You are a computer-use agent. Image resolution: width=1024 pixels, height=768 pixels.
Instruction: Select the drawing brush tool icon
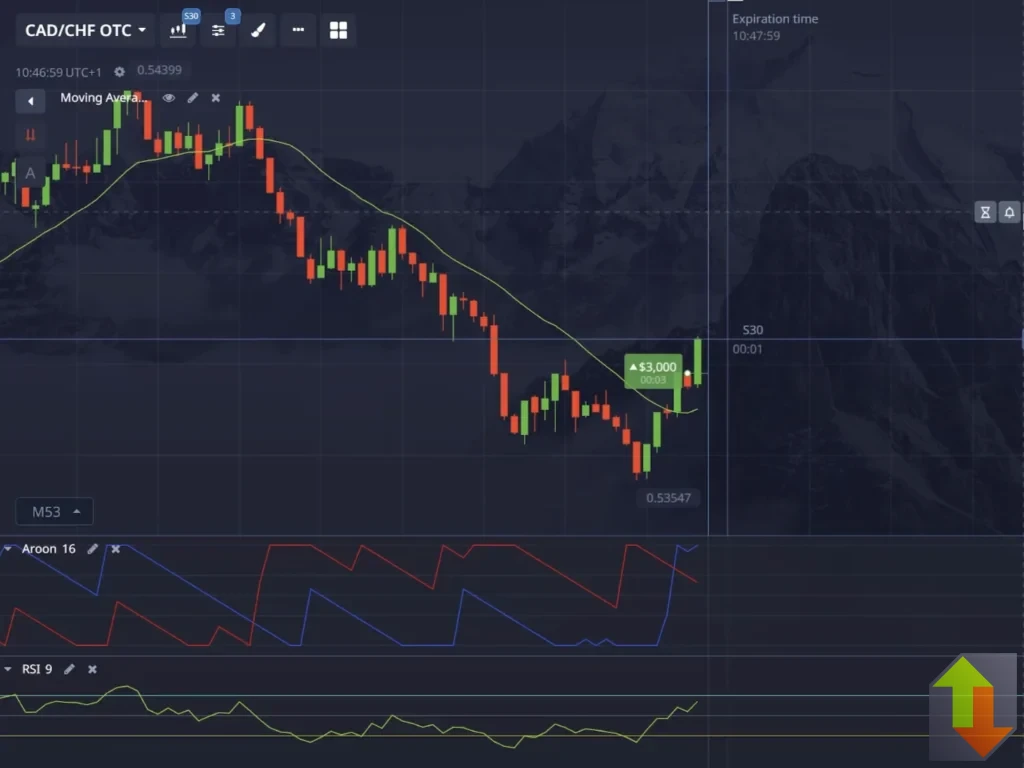click(x=257, y=30)
